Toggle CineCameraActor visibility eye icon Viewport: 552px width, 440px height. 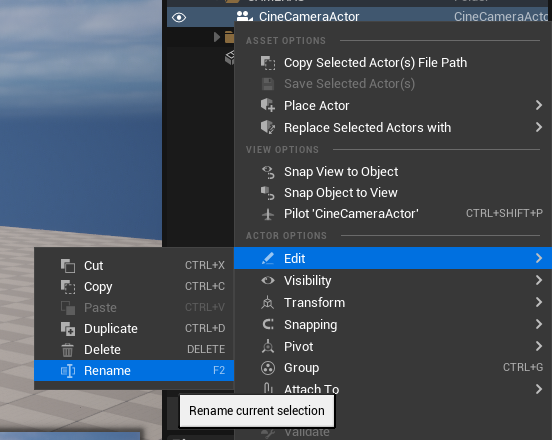click(x=179, y=17)
